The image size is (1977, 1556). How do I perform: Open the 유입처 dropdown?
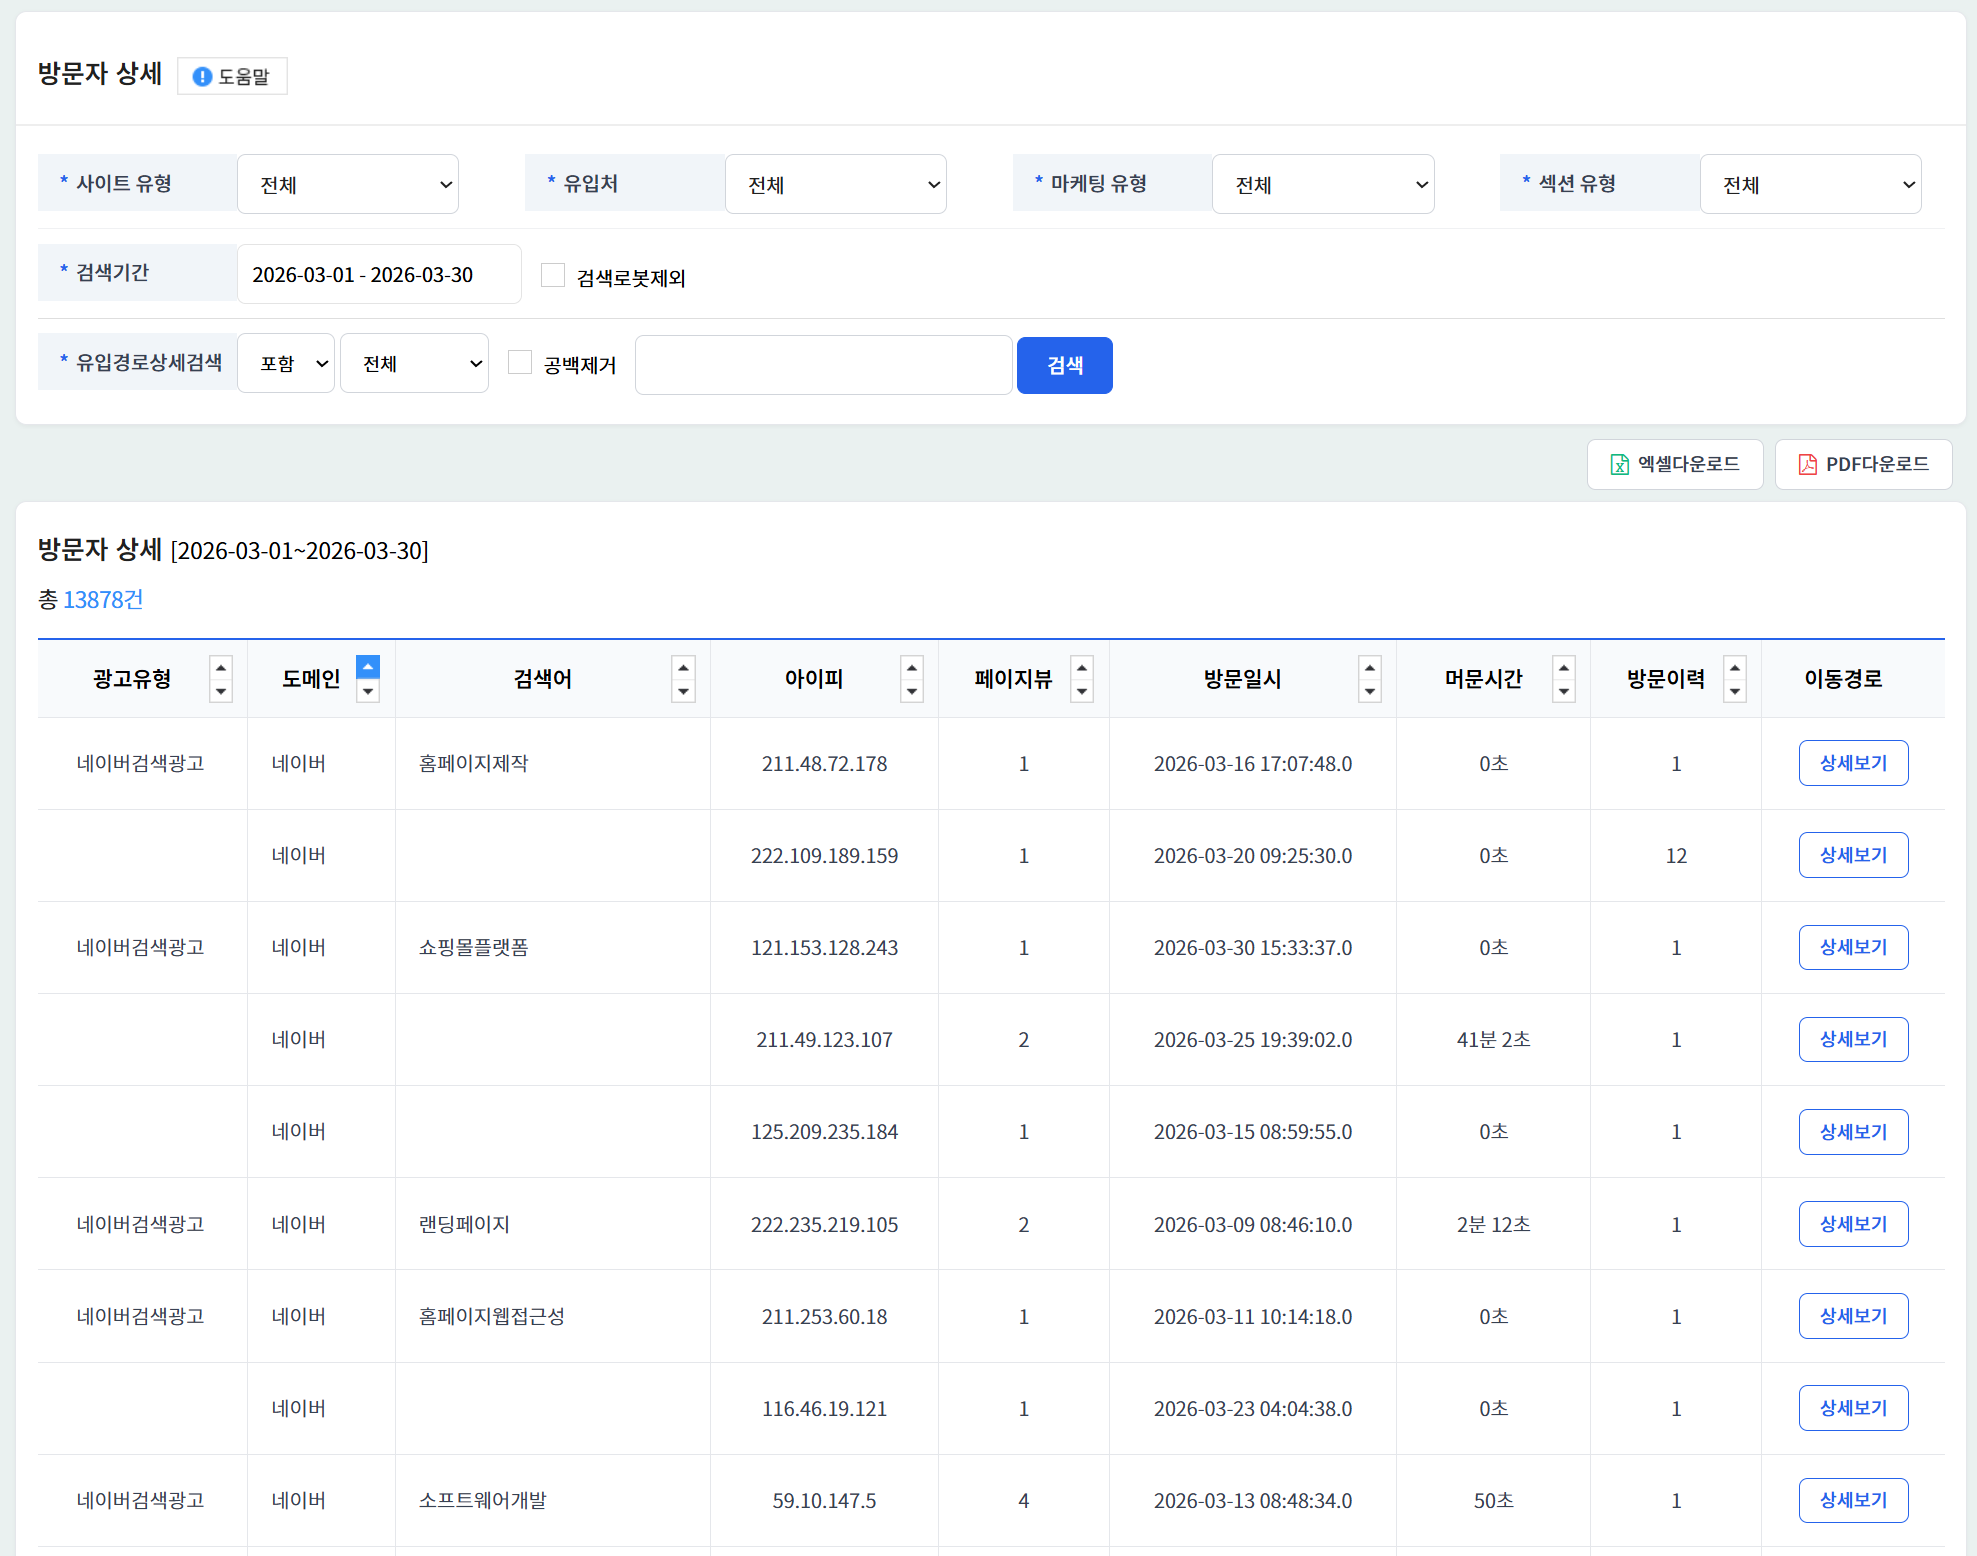click(x=836, y=184)
